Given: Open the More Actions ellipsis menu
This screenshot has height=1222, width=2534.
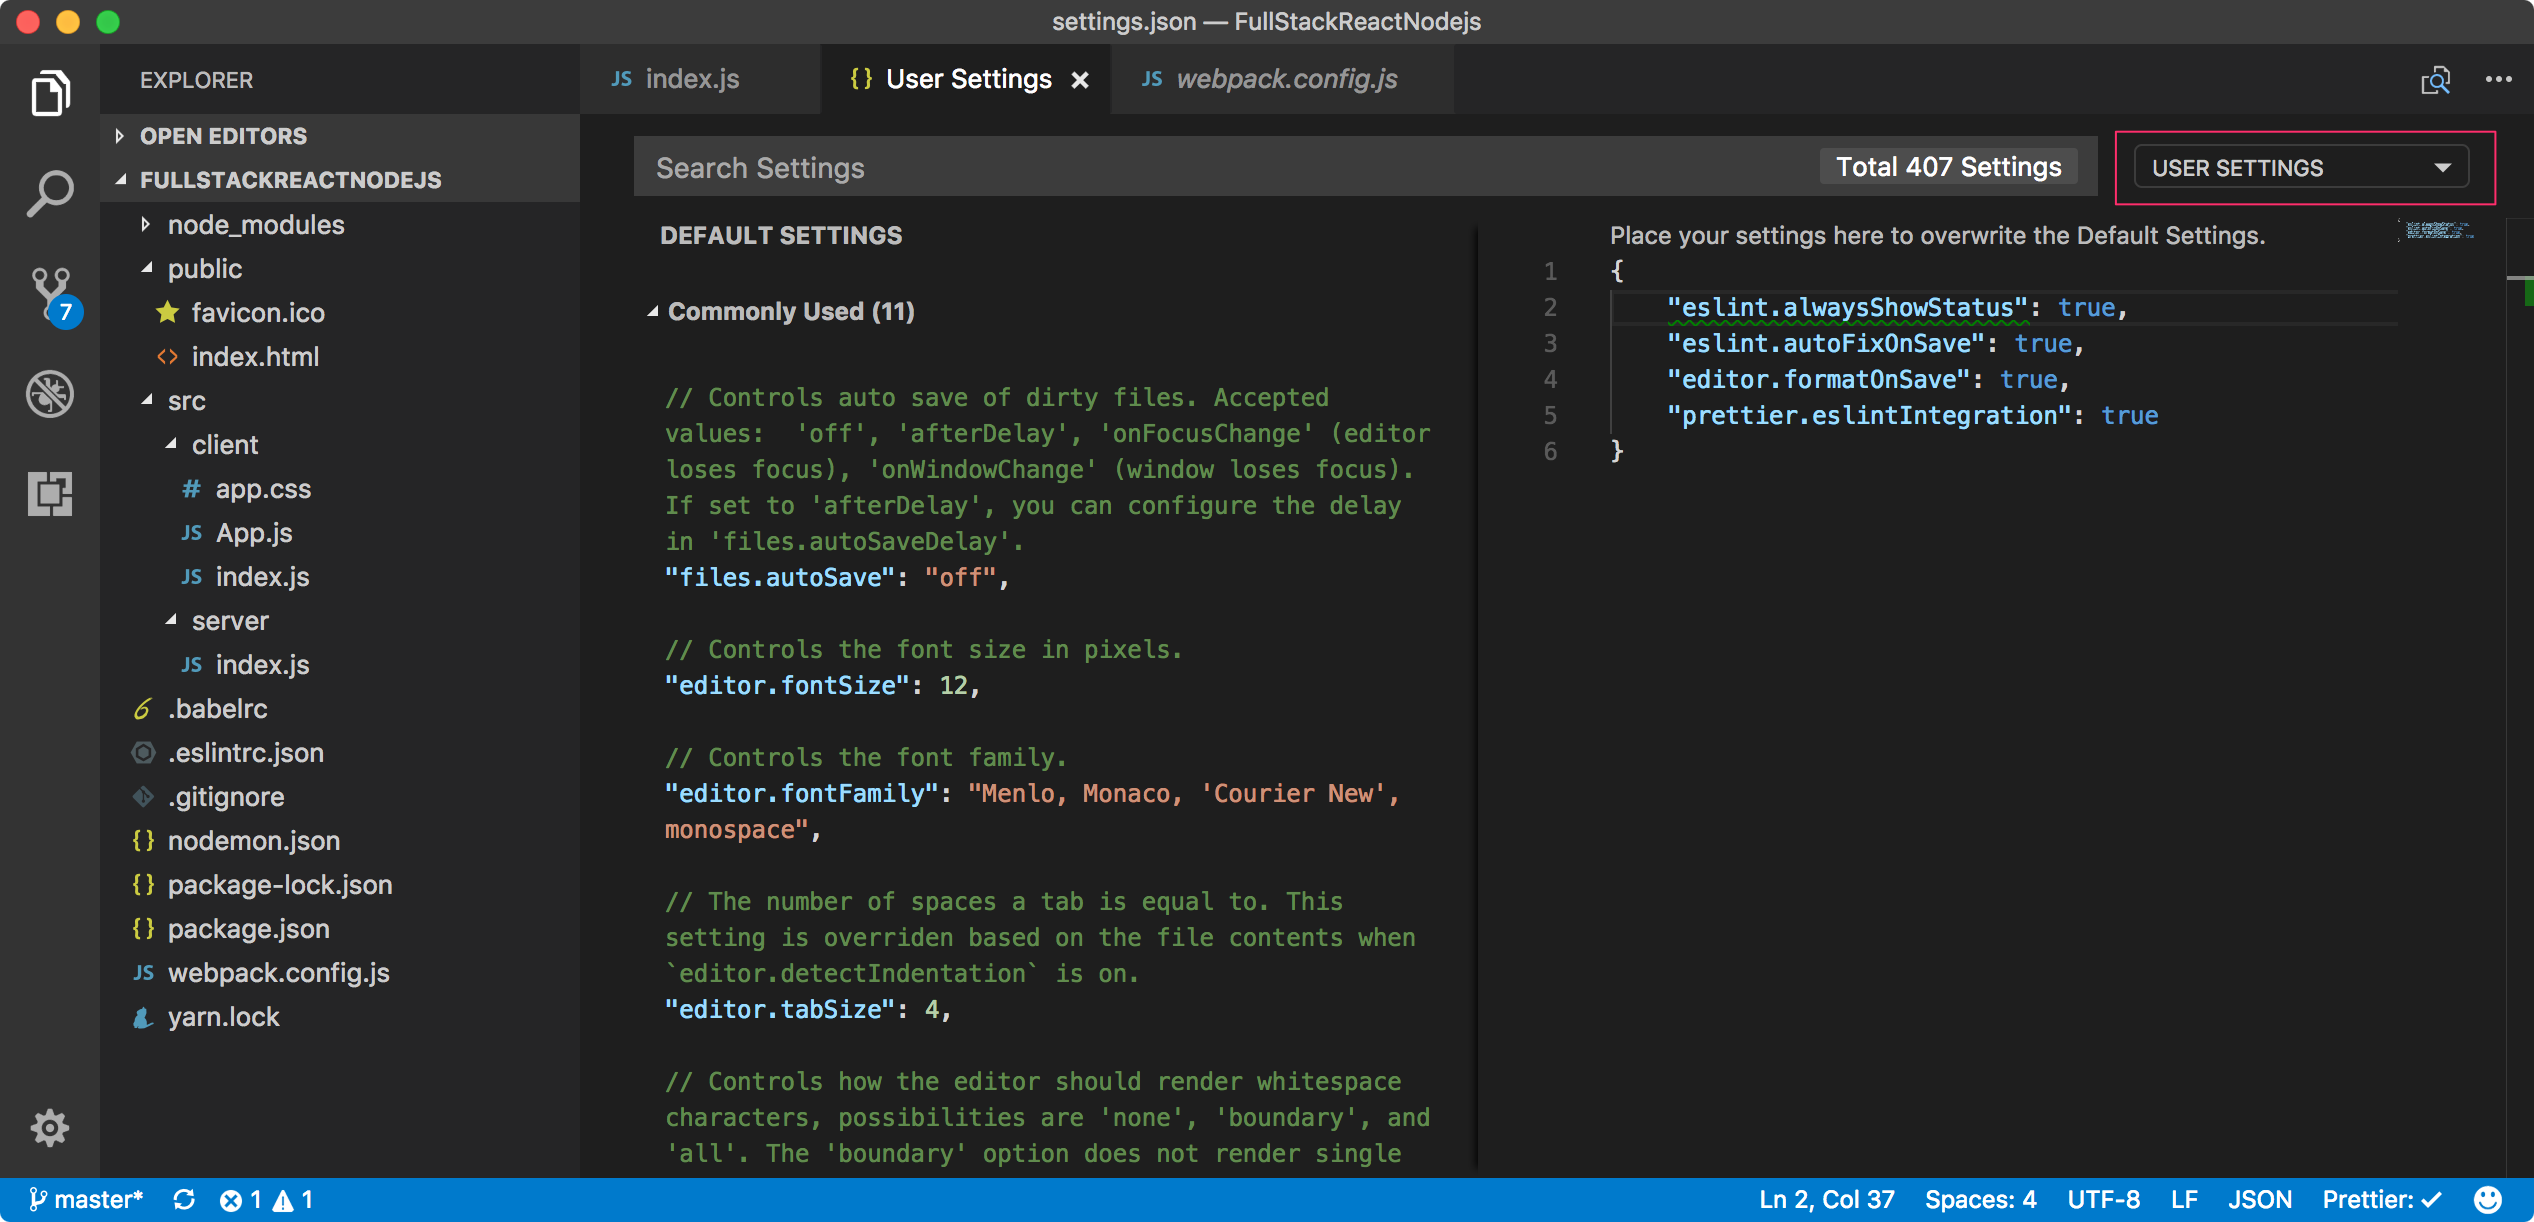Looking at the screenshot, I should coord(2498,80).
